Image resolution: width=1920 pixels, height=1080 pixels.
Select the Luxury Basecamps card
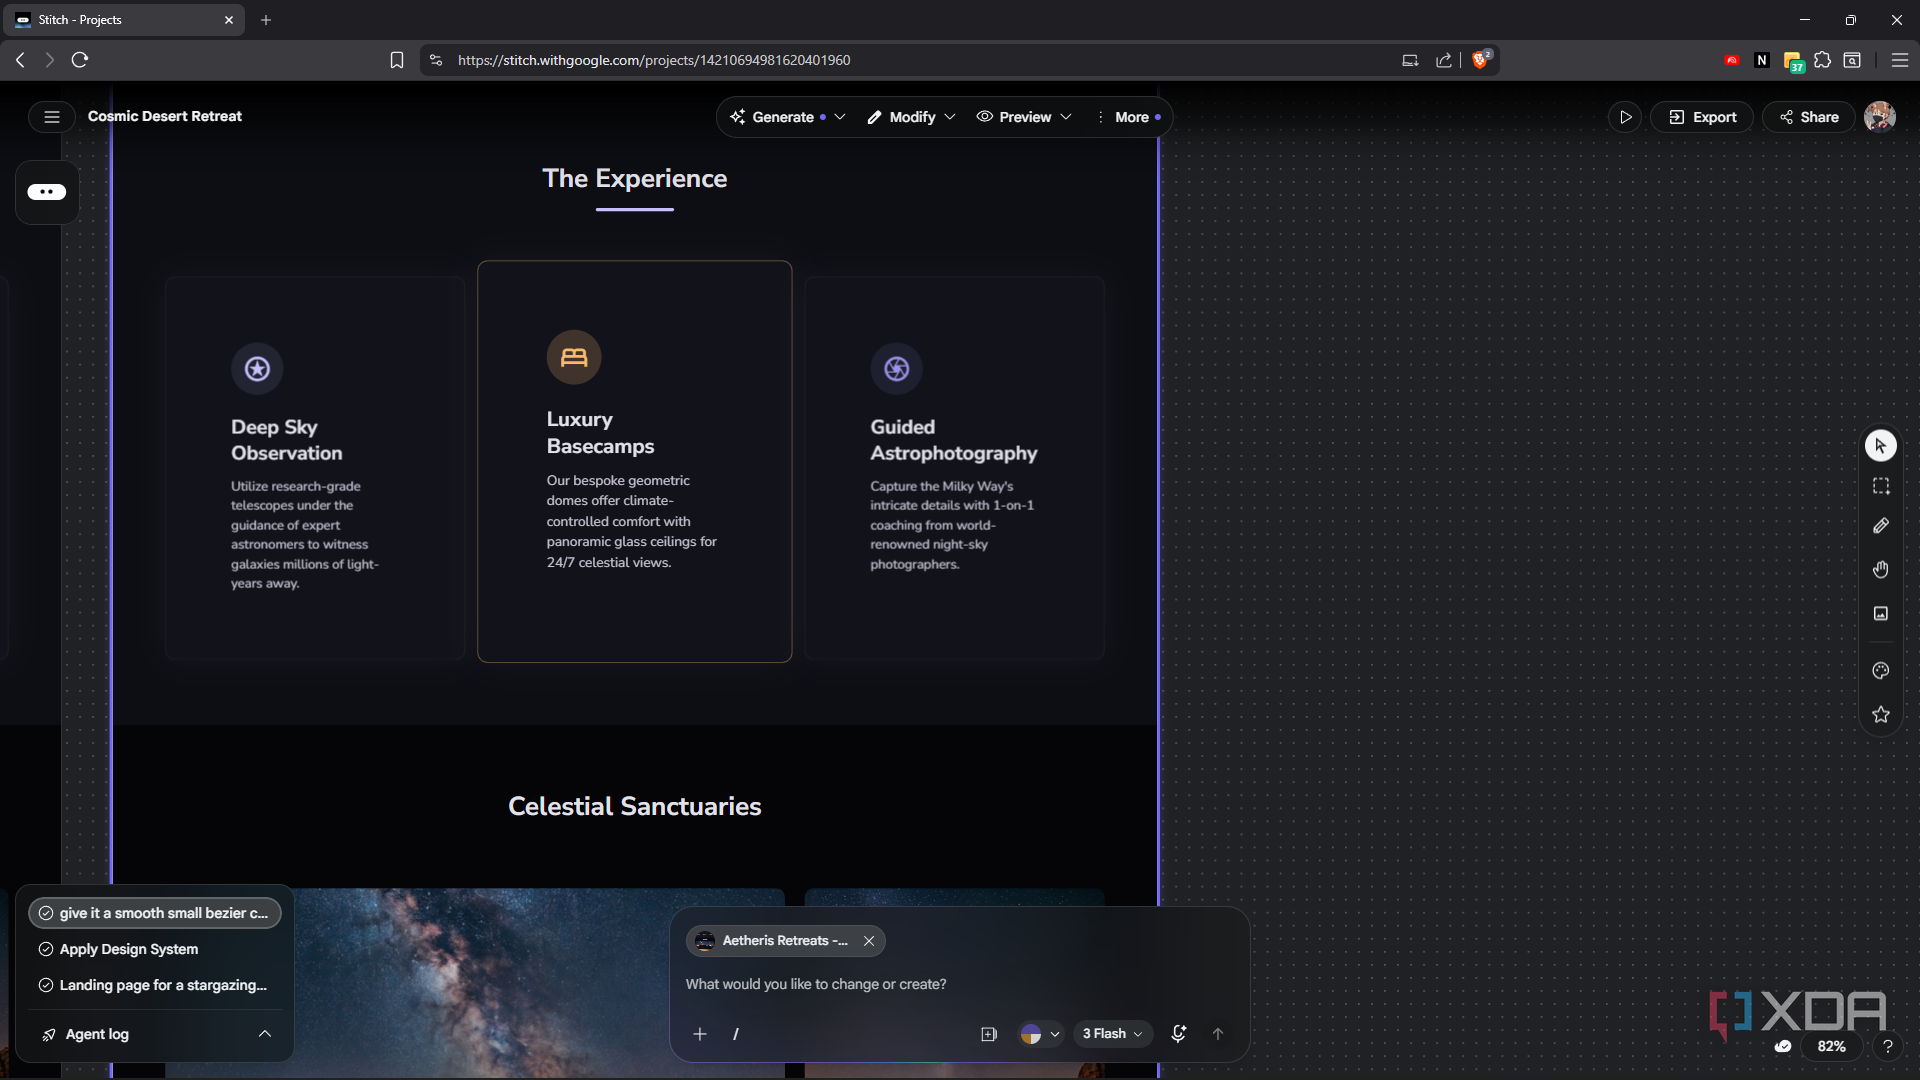click(634, 461)
